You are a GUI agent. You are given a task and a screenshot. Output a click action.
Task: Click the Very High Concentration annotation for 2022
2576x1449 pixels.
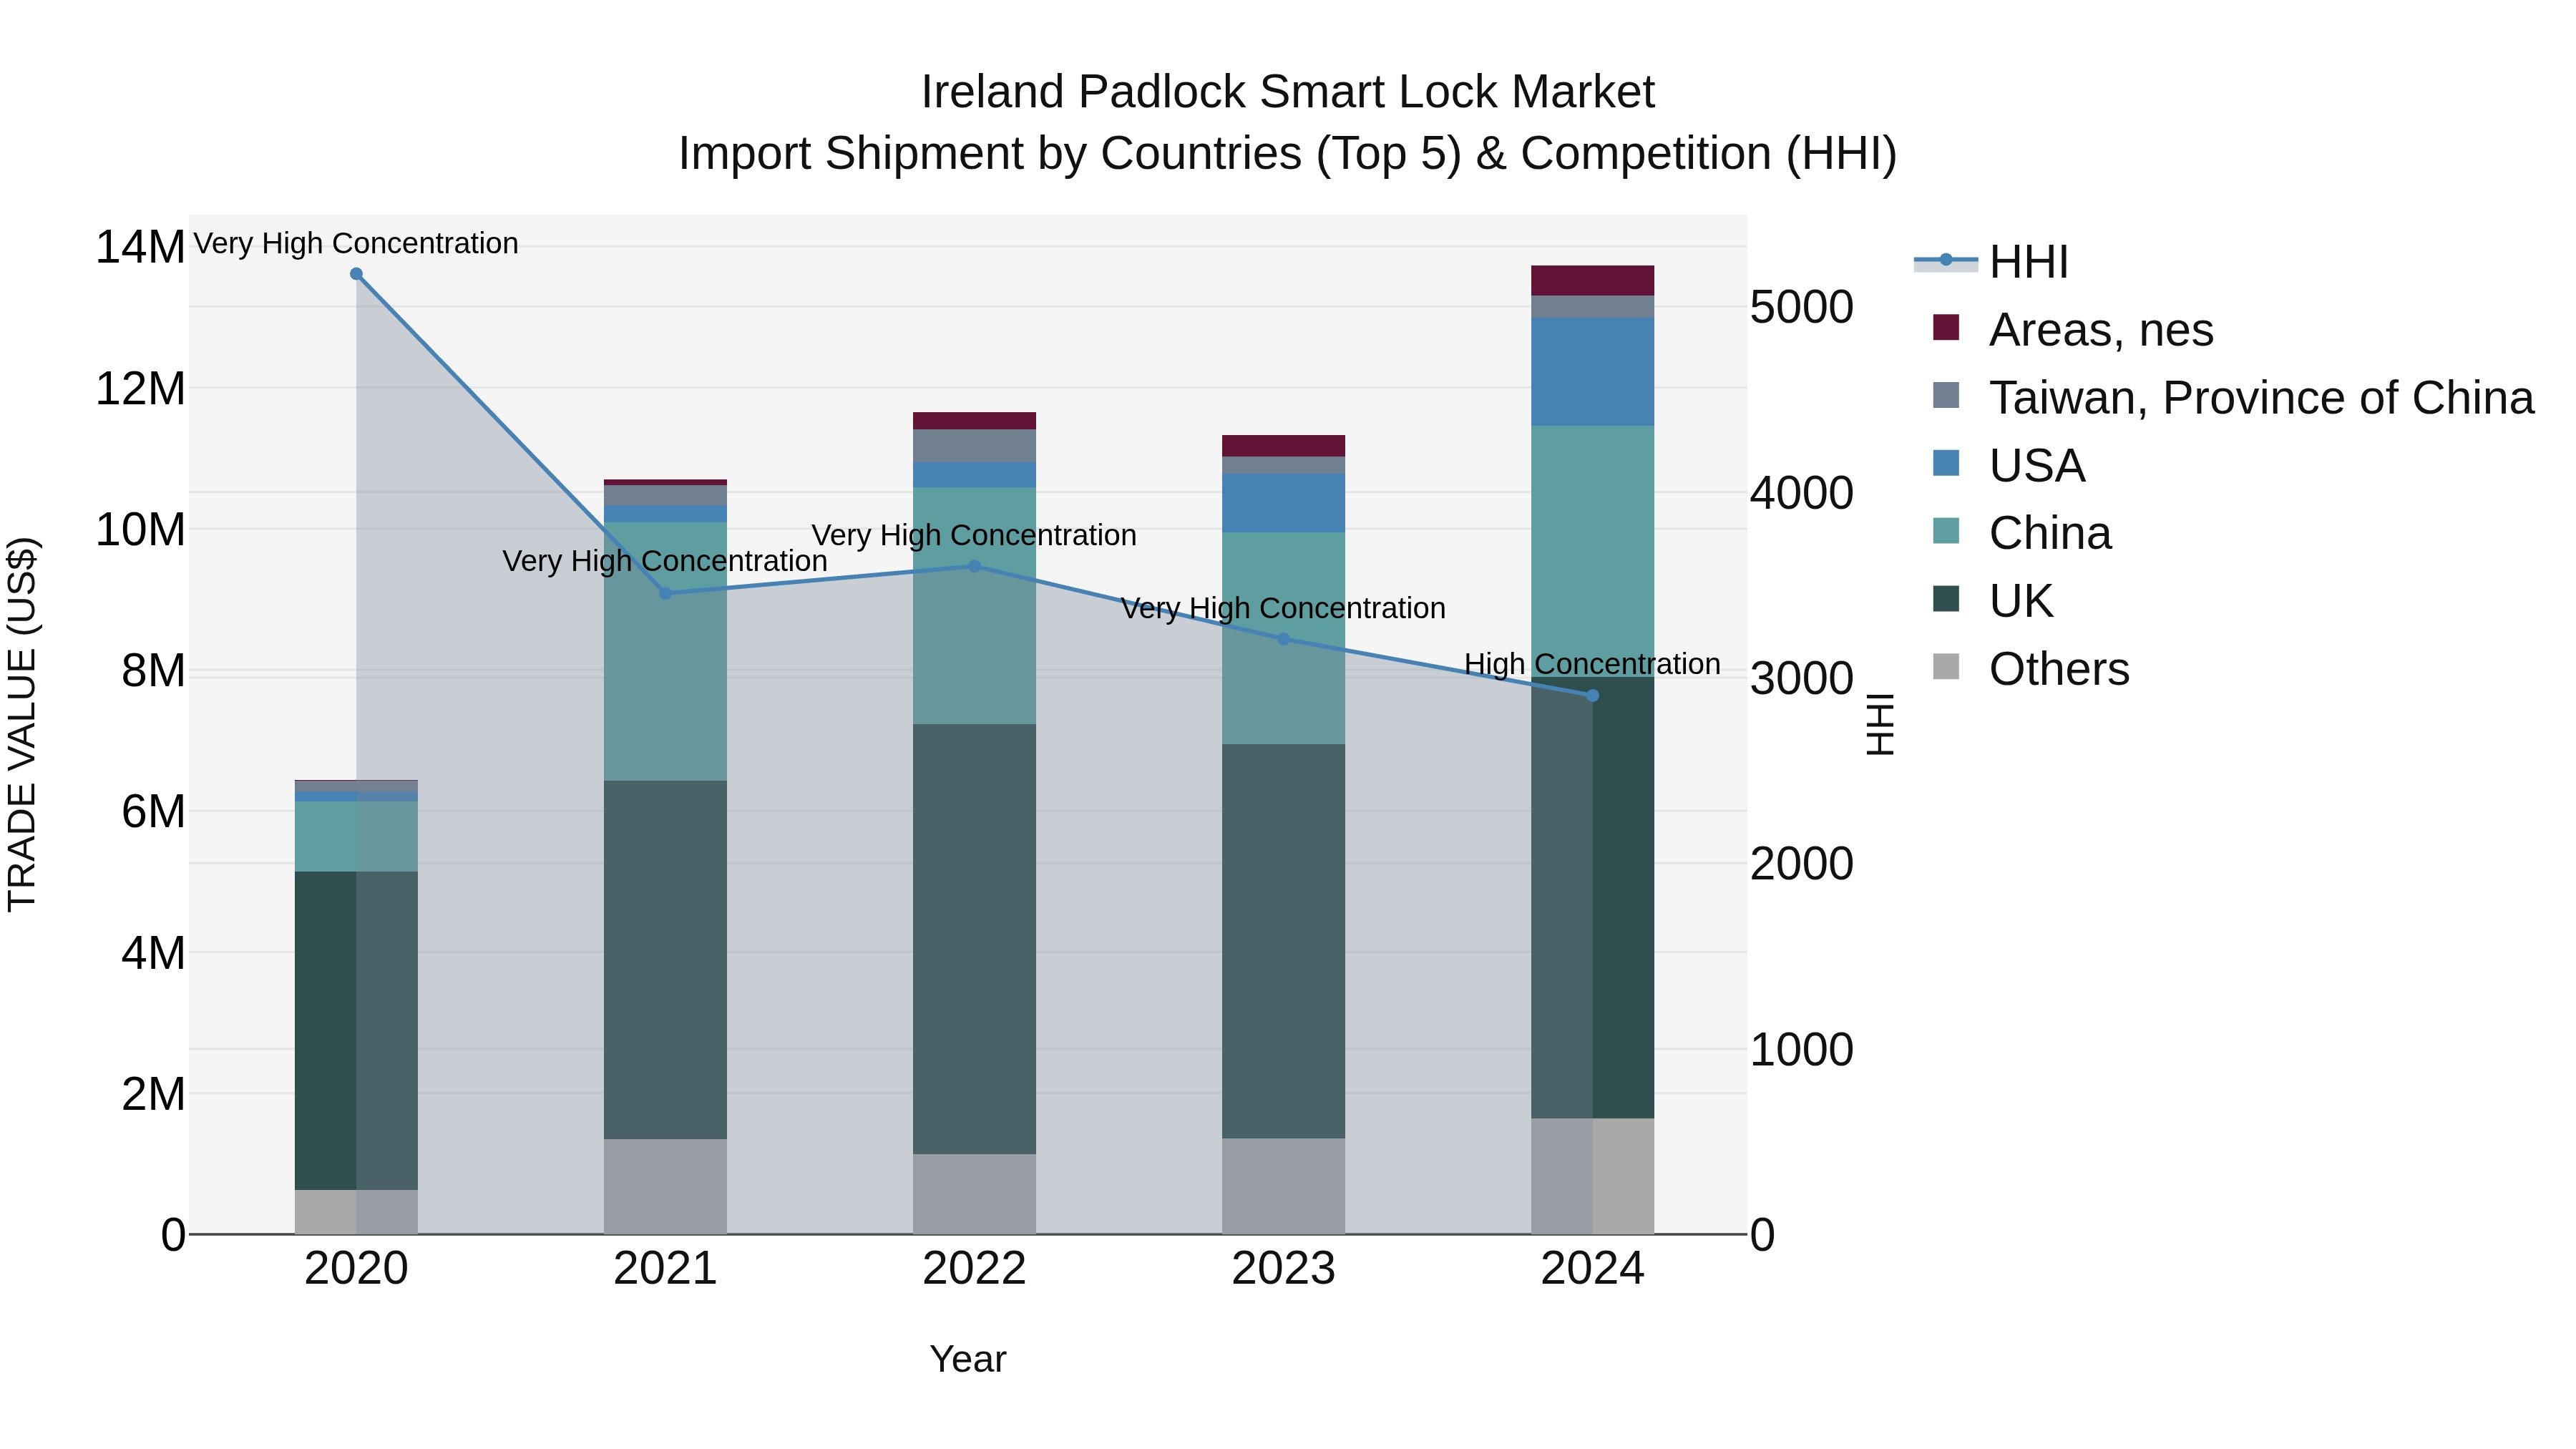point(975,535)
